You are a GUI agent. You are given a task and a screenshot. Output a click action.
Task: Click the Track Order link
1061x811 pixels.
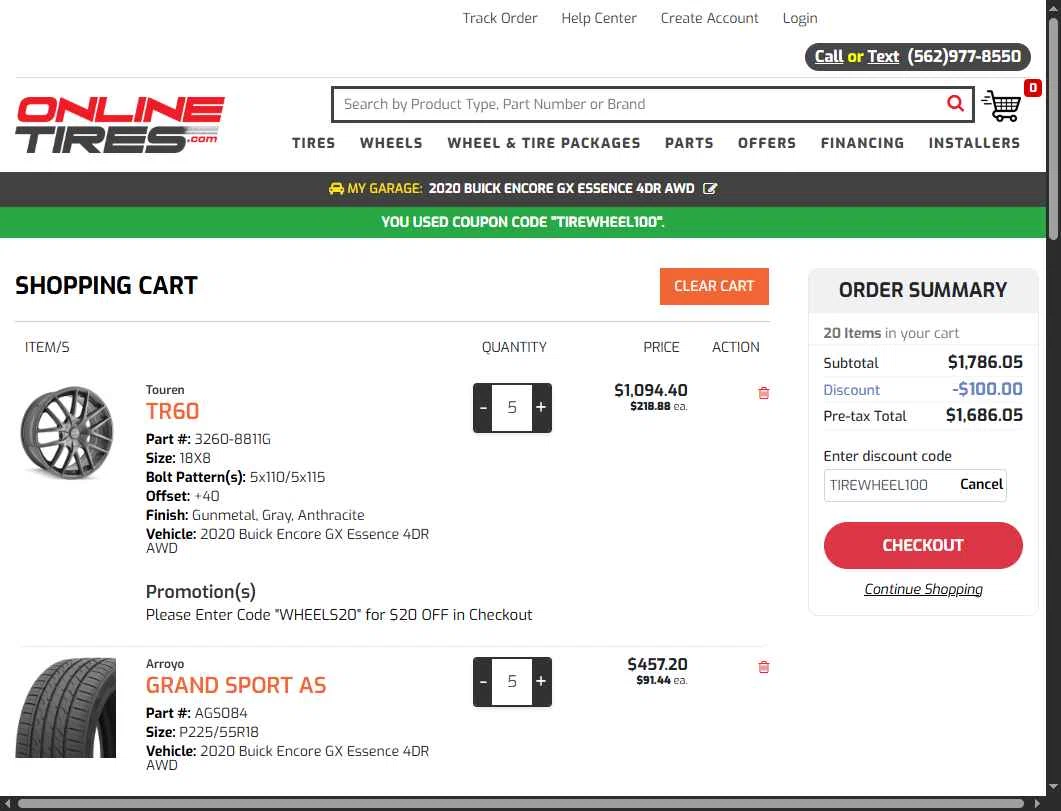(500, 18)
